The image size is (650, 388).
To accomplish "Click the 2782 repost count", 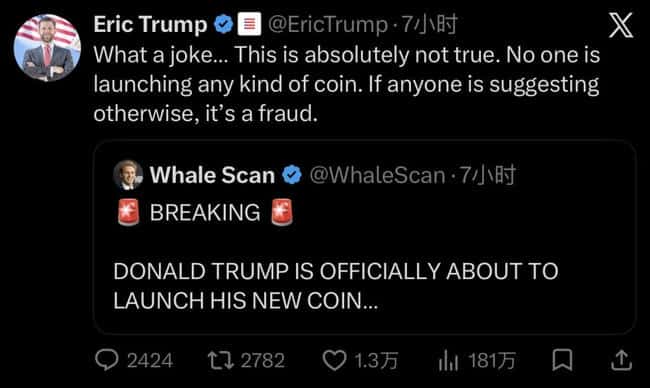I will [263, 360].
